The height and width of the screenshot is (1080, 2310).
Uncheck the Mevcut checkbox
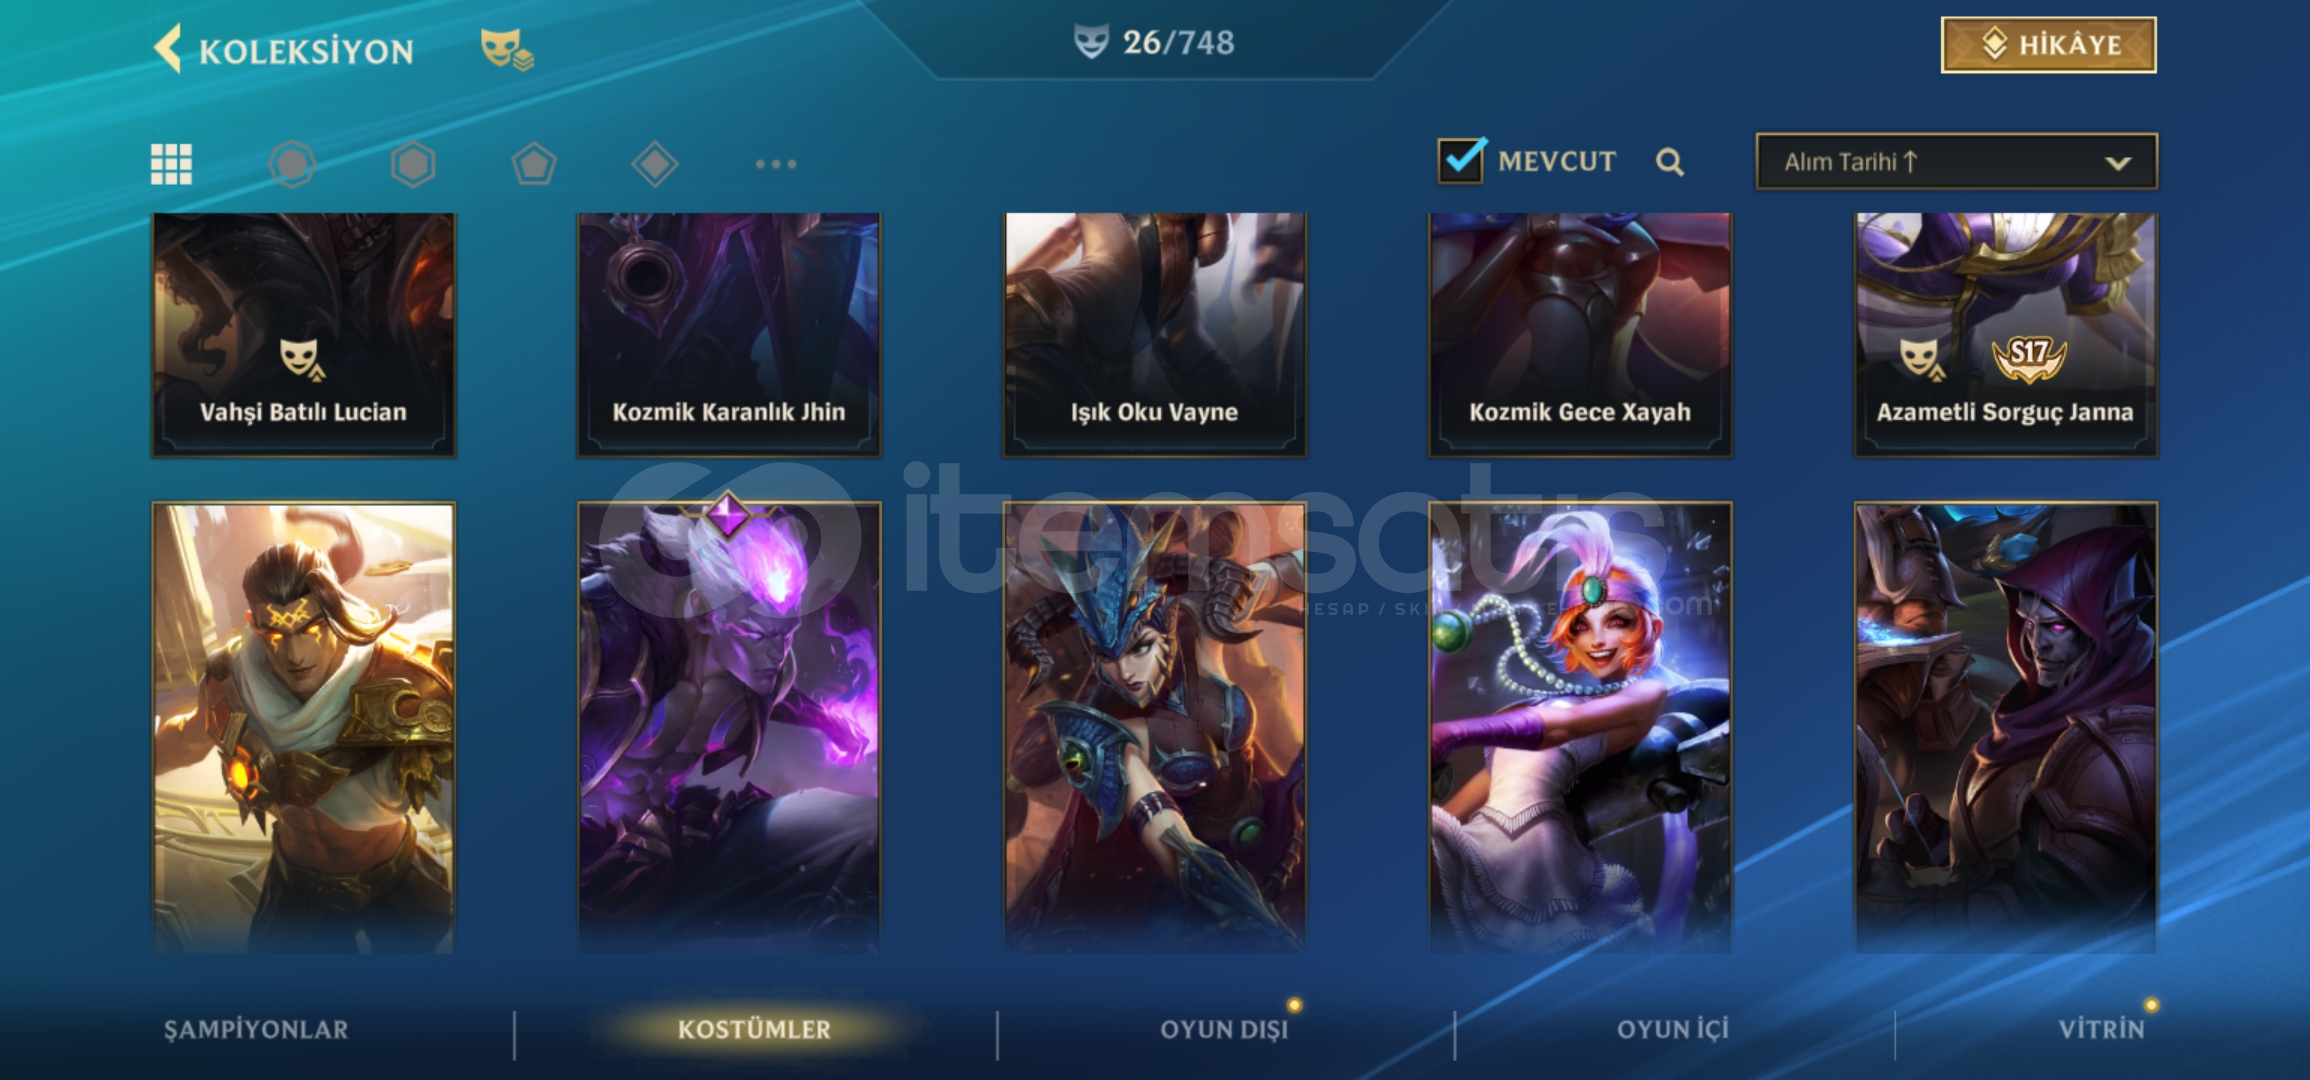pyautogui.click(x=1461, y=160)
